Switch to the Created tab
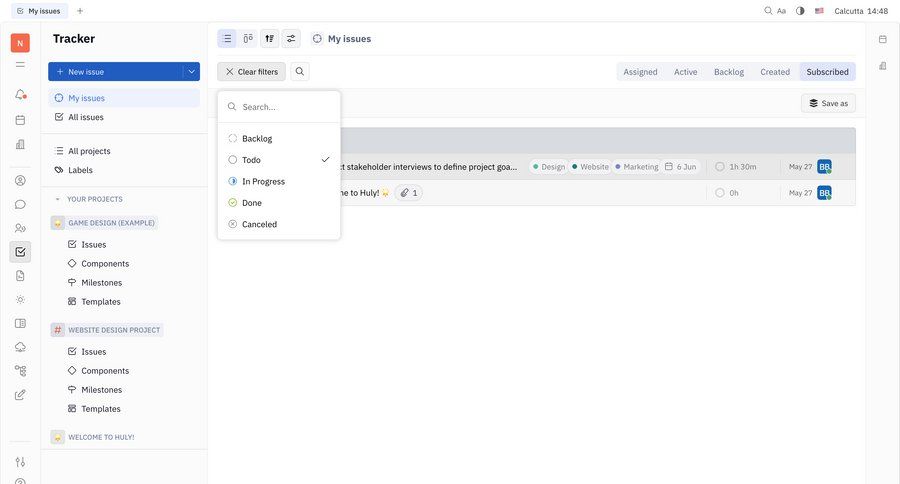This screenshot has width=900, height=484. click(775, 72)
